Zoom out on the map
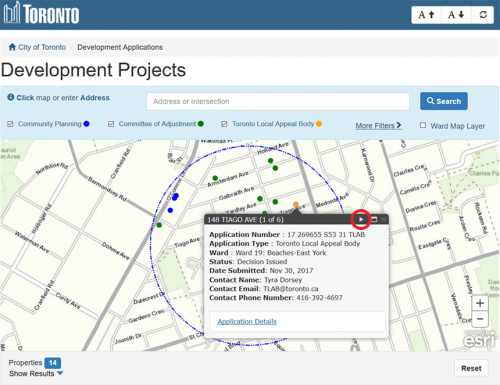Image resolution: width=500 pixels, height=385 pixels. [x=480, y=319]
